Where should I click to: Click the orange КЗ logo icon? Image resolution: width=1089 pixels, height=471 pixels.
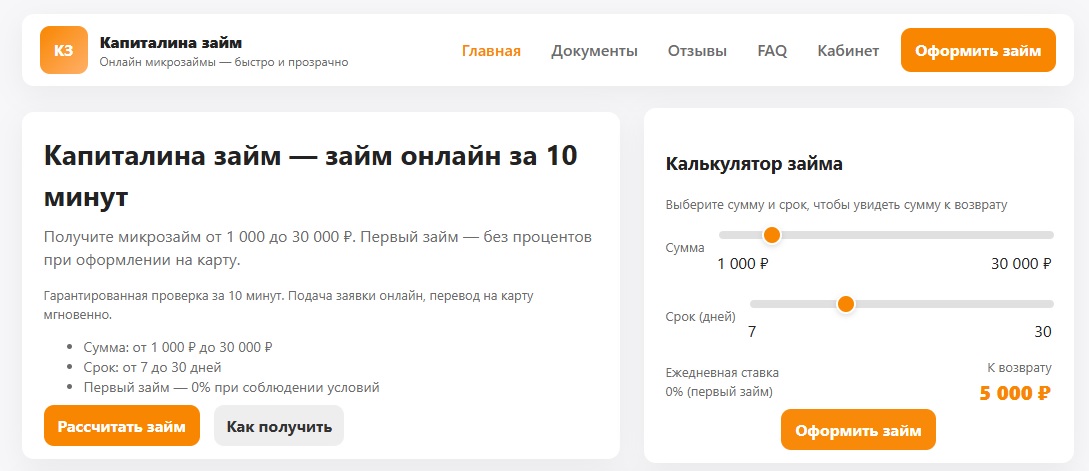click(64, 50)
